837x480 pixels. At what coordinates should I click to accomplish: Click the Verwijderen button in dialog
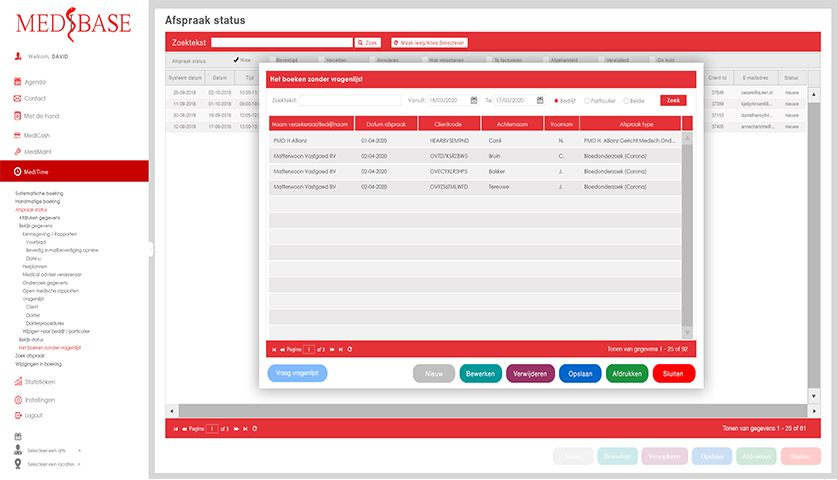tap(530, 374)
